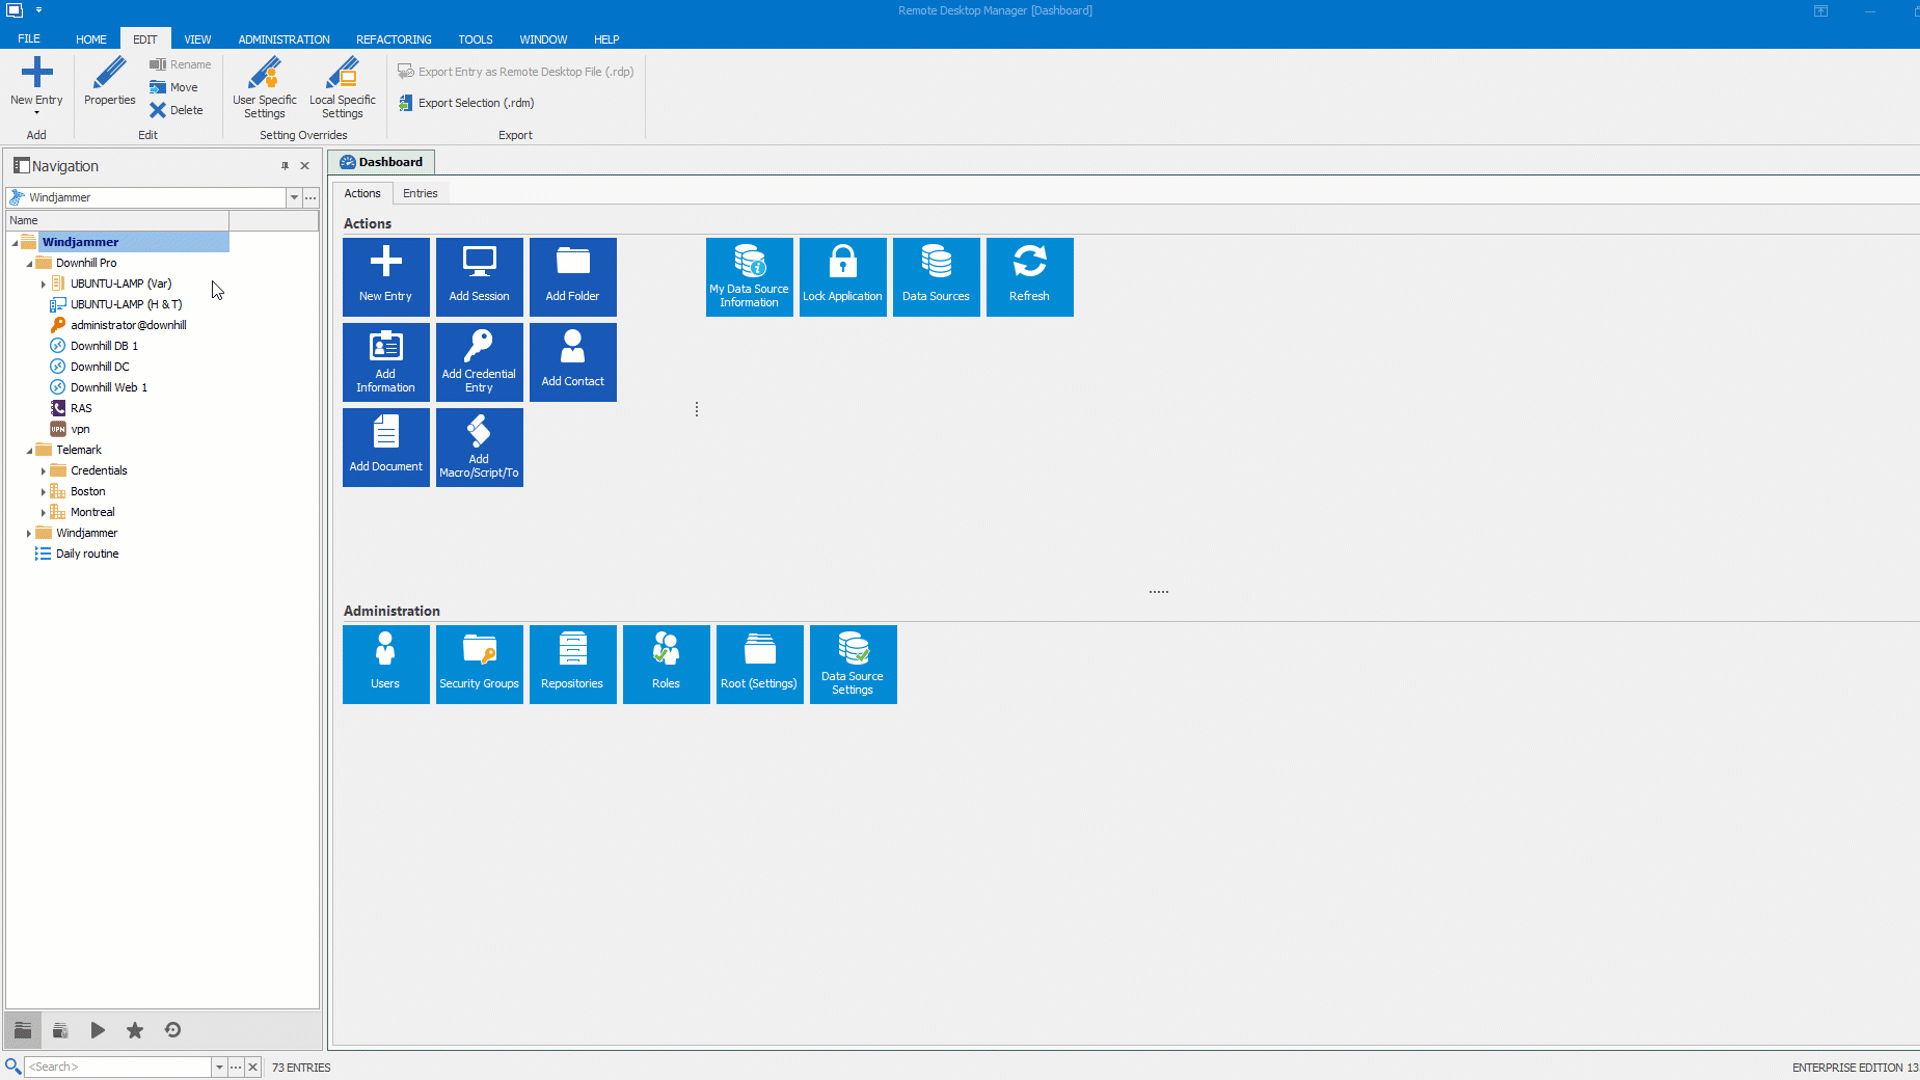Click the New Entry dashboard tile
This screenshot has height=1080, width=1920.
[x=386, y=277]
